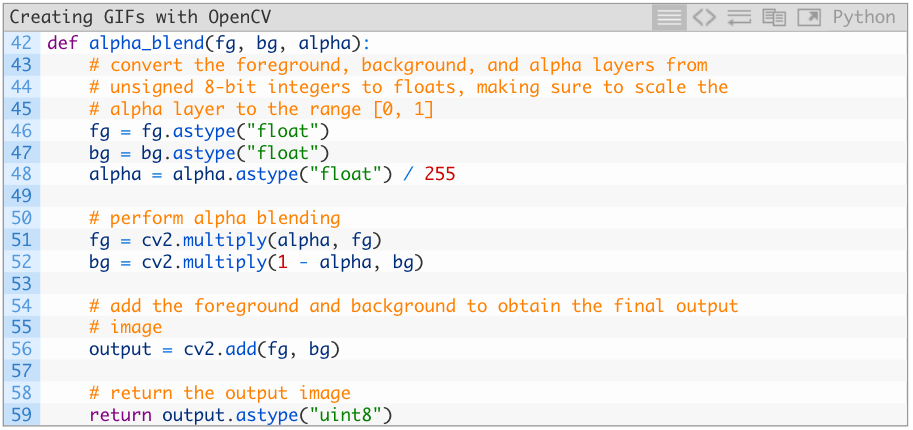Click line number 56 in gutter
Screen dimensions: 913x430
(x=21, y=349)
